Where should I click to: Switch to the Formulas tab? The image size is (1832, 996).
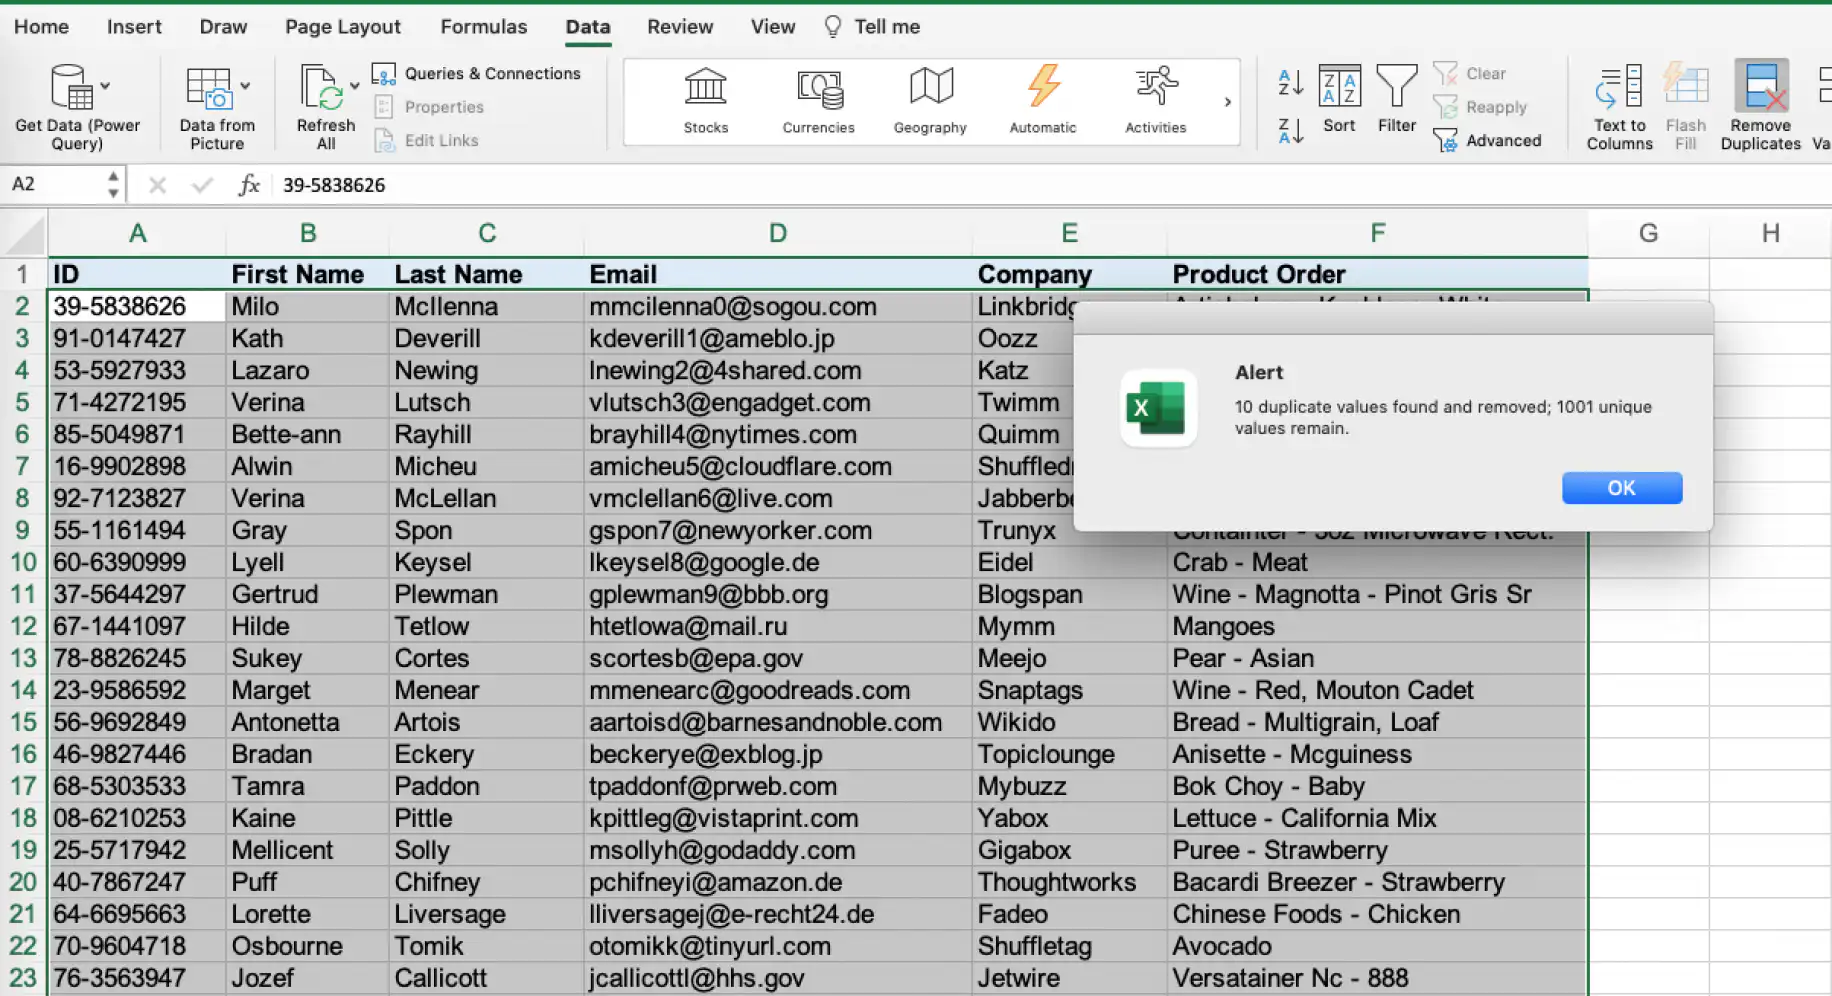(x=483, y=27)
